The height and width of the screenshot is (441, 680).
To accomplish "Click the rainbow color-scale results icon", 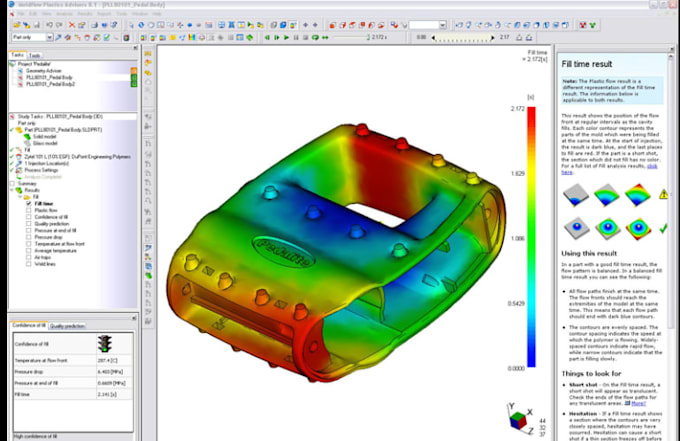I will click(191, 38).
